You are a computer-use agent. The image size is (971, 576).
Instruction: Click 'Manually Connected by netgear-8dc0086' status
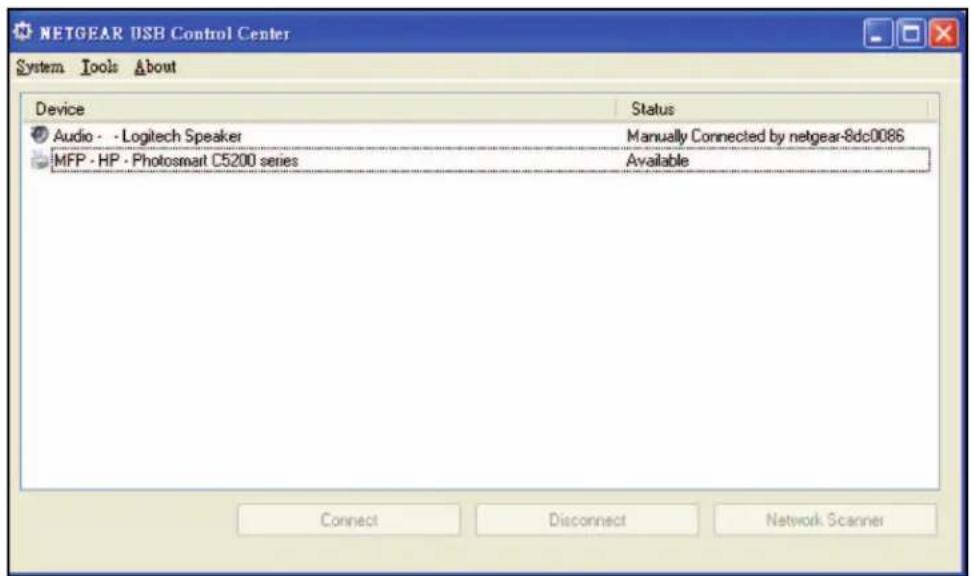765,136
